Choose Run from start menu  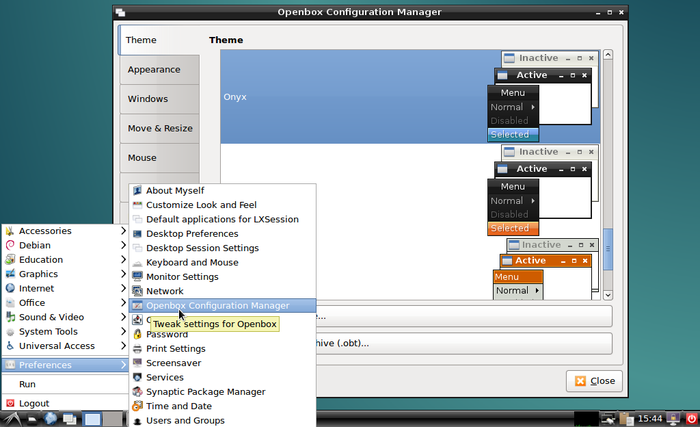65,384
